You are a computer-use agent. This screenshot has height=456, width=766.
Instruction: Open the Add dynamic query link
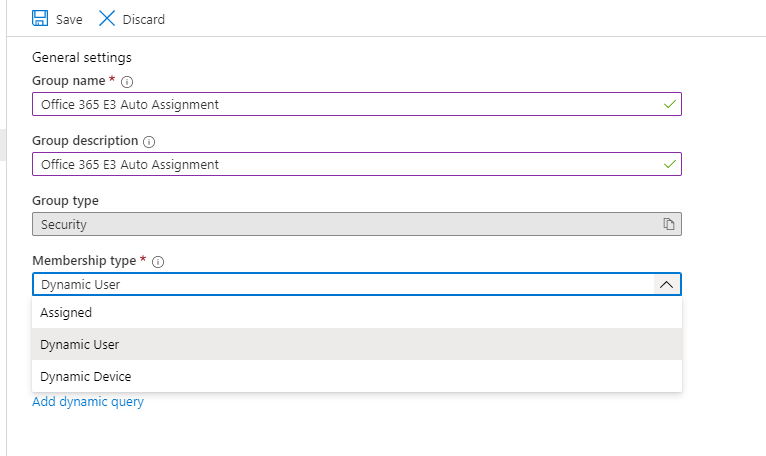(88, 402)
